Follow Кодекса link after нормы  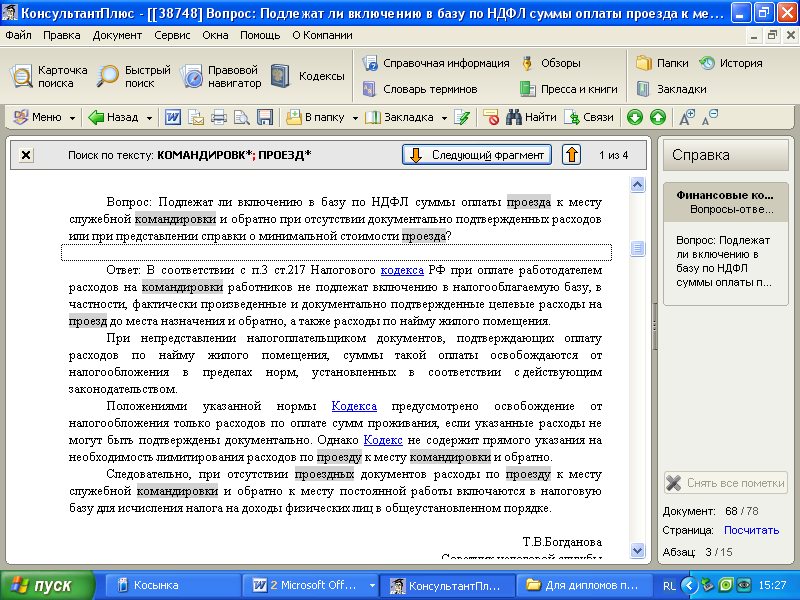[354, 406]
